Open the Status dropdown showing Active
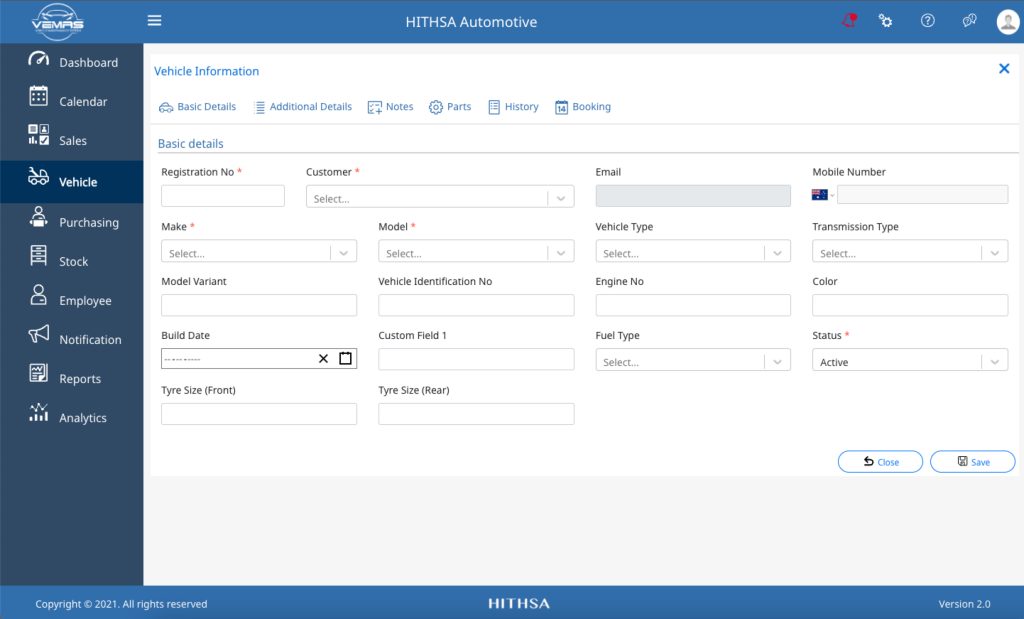Image resolution: width=1024 pixels, height=619 pixels. [x=910, y=360]
